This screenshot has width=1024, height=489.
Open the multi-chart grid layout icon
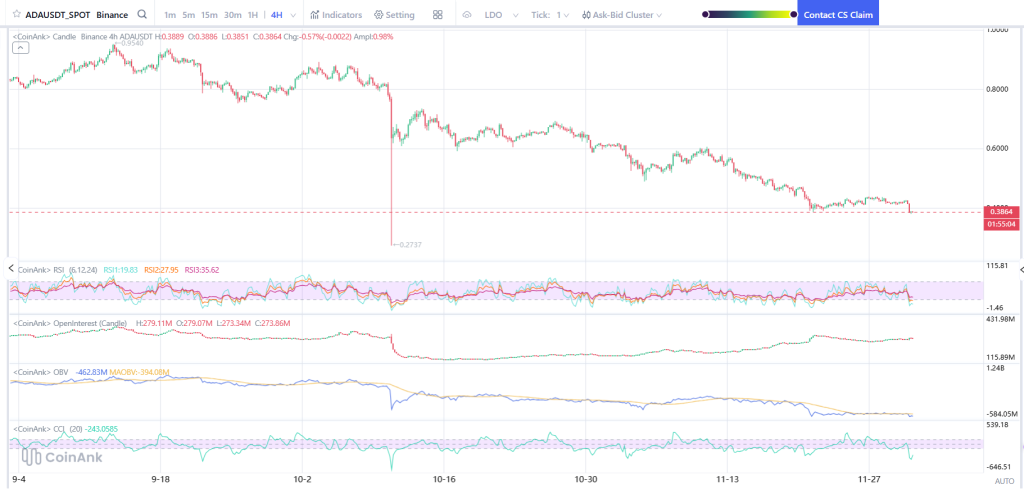click(x=438, y=15)
